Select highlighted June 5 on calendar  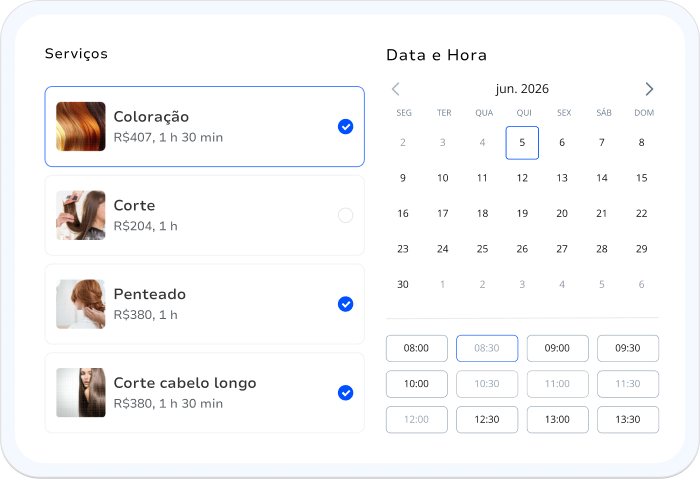coord(522,143)
